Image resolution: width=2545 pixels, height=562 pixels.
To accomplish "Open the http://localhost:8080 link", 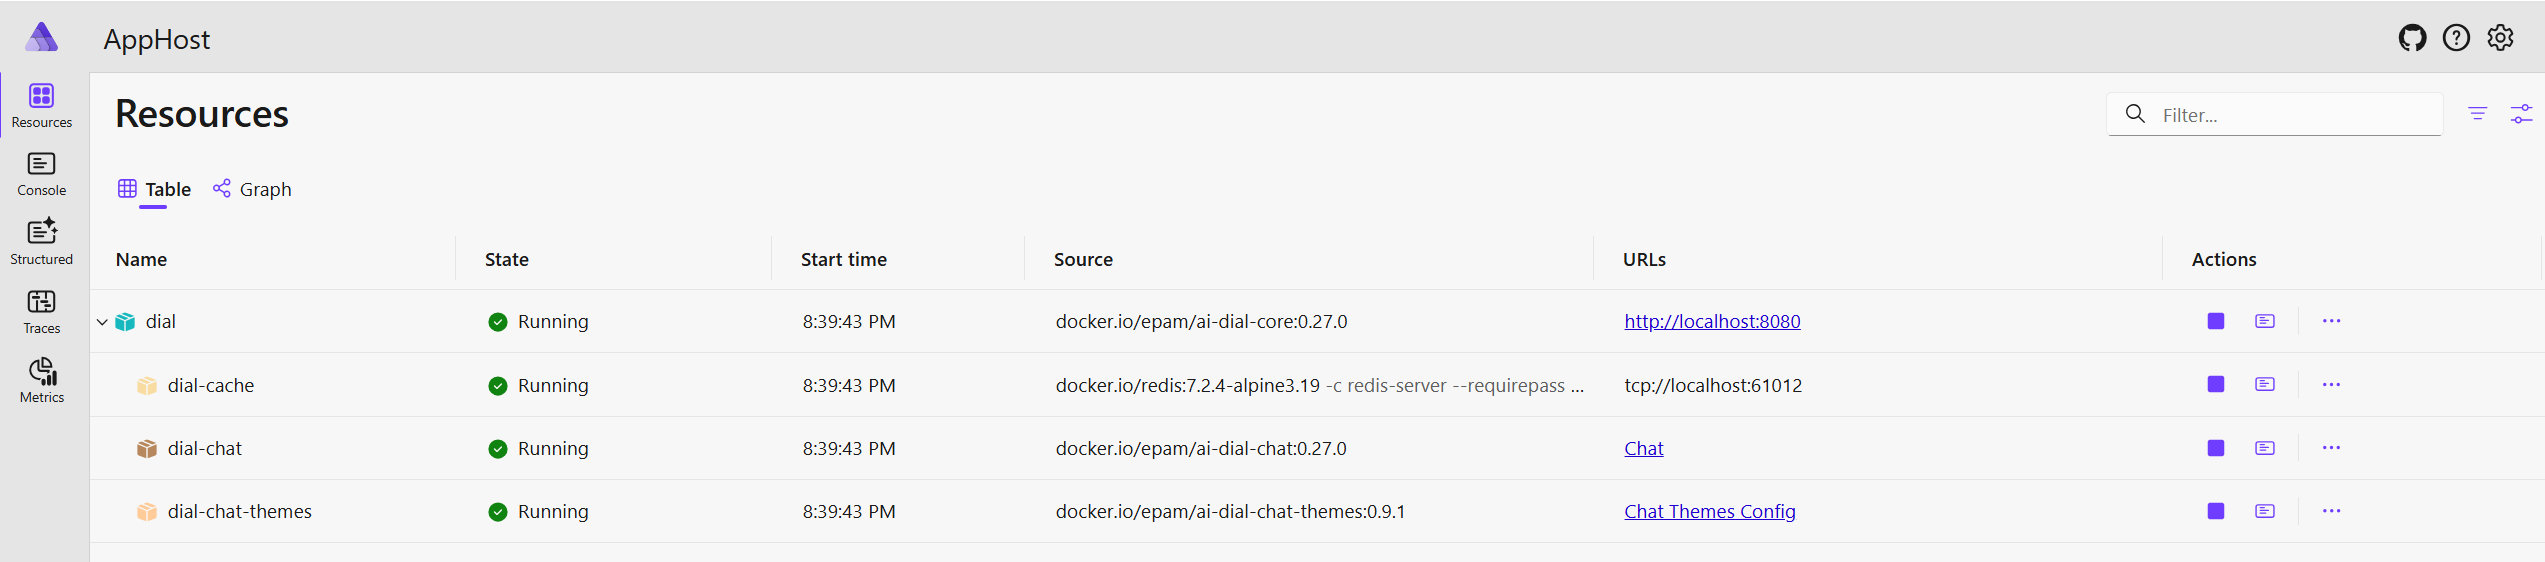I will click(1712, 321).
